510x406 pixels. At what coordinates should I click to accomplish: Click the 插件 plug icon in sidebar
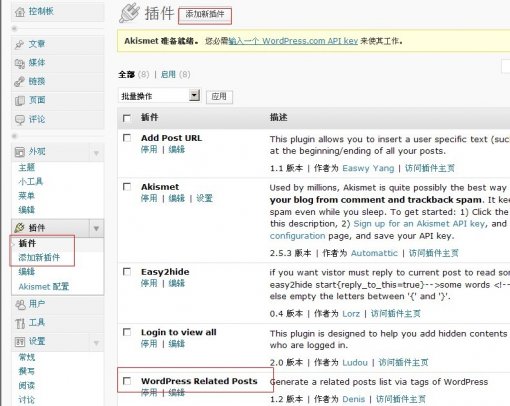[x=19, y=228]
